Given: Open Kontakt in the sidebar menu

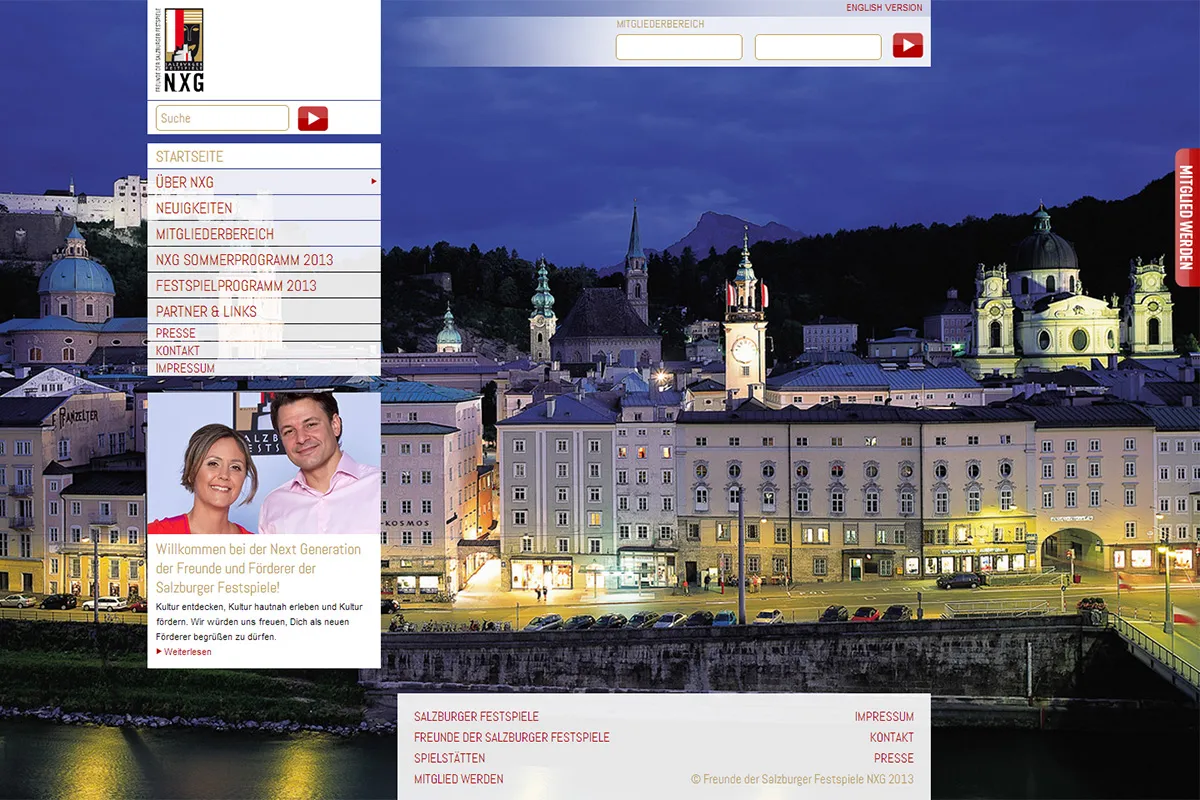Looking at the screenshot, I should [x=264, y=351].
